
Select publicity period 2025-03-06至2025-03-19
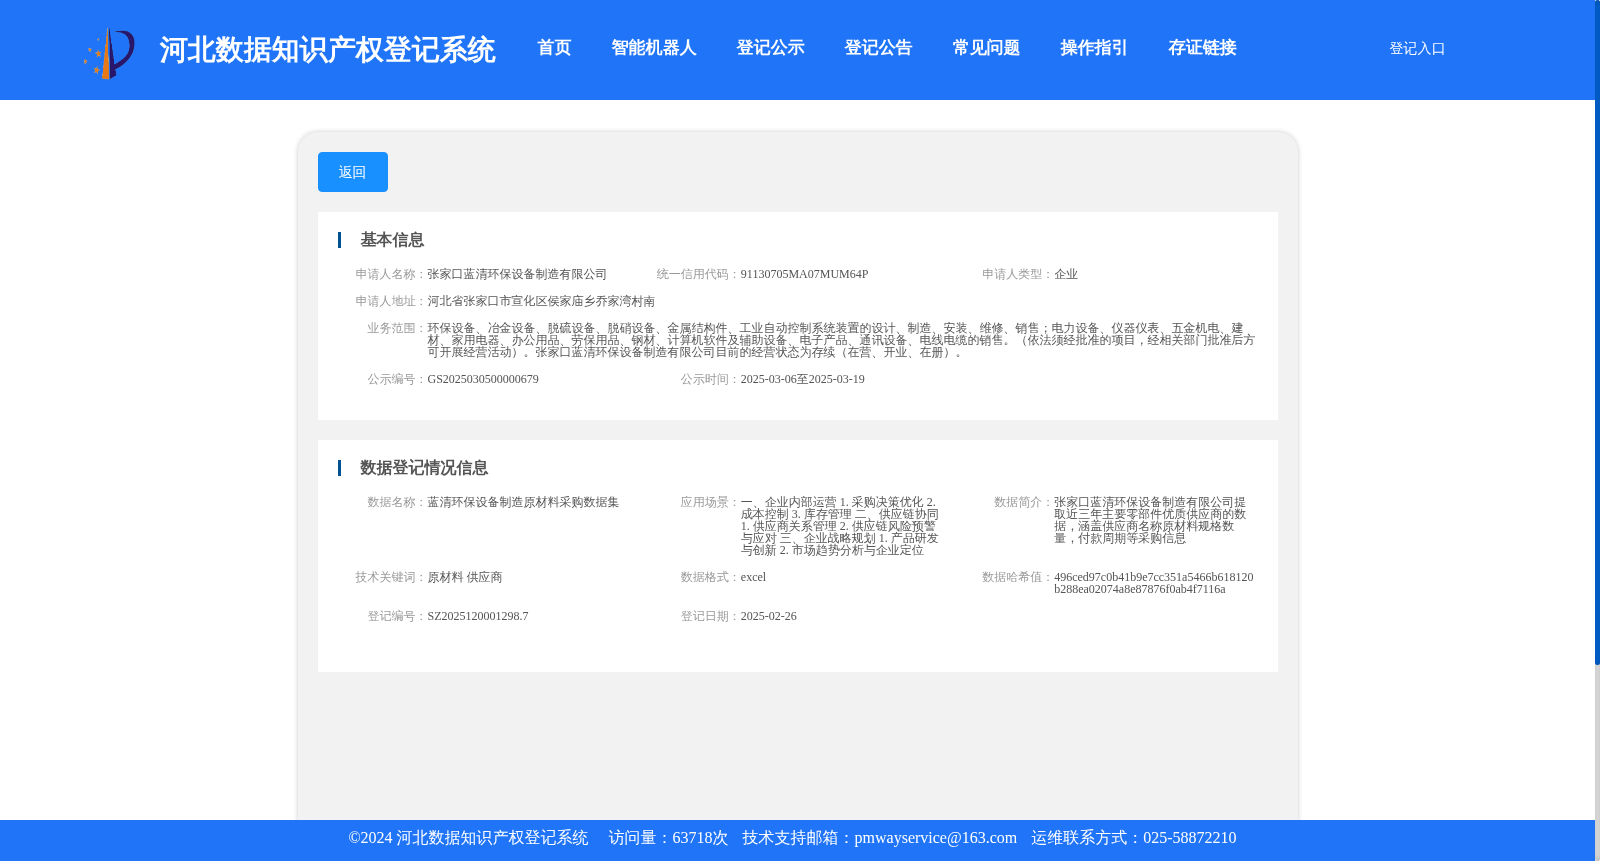click(x=802, y=379)
